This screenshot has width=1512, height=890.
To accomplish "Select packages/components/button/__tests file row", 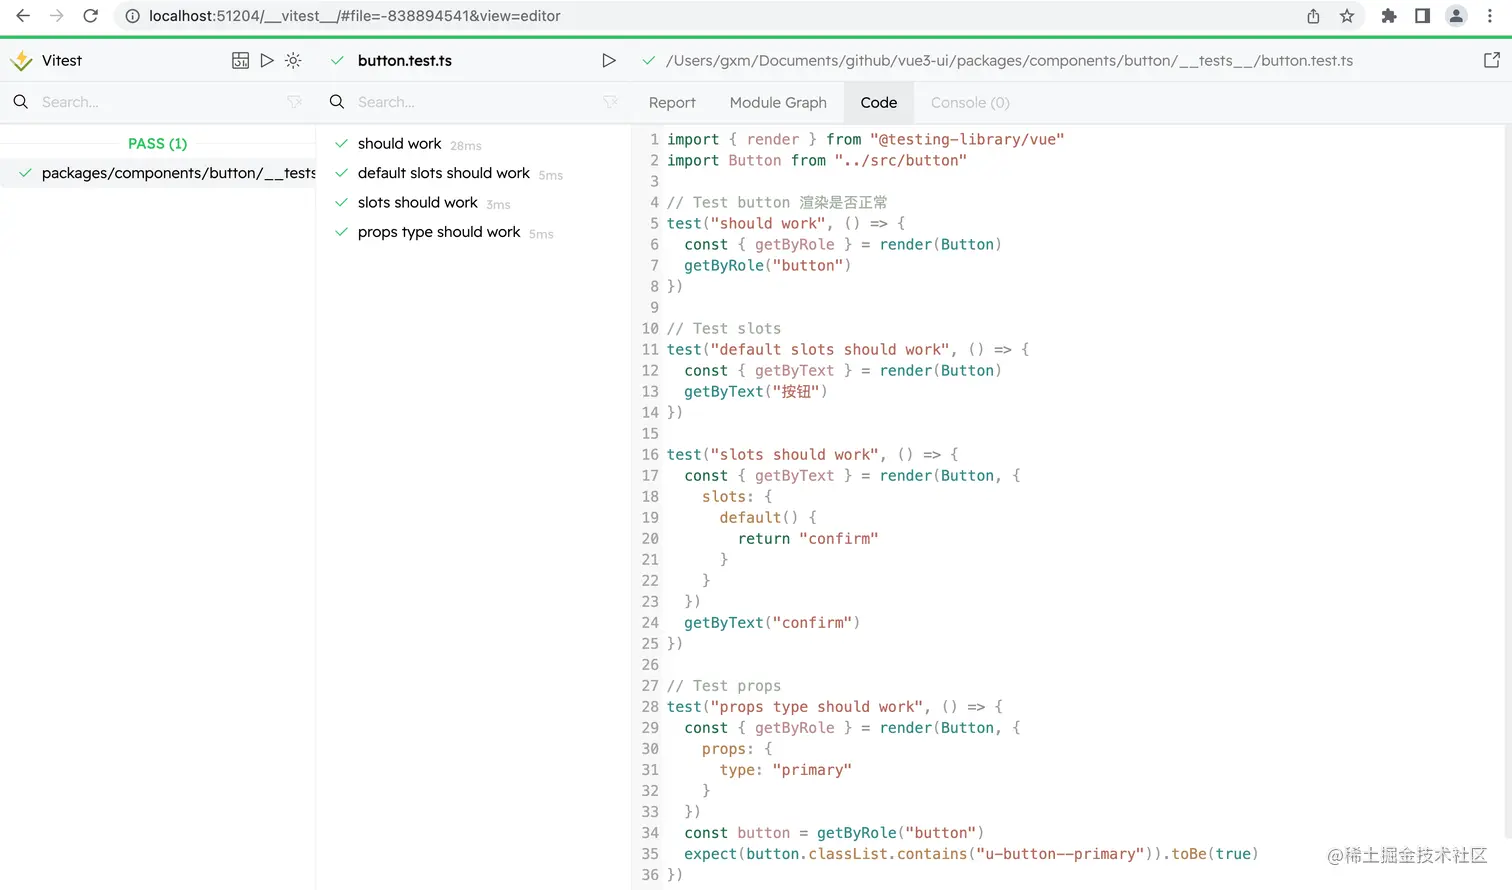I will coord(158,173).
